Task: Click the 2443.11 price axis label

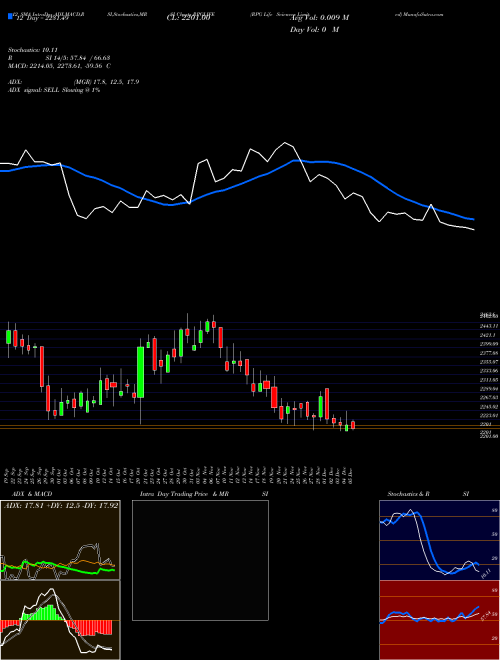Action: tap(489, 325)
